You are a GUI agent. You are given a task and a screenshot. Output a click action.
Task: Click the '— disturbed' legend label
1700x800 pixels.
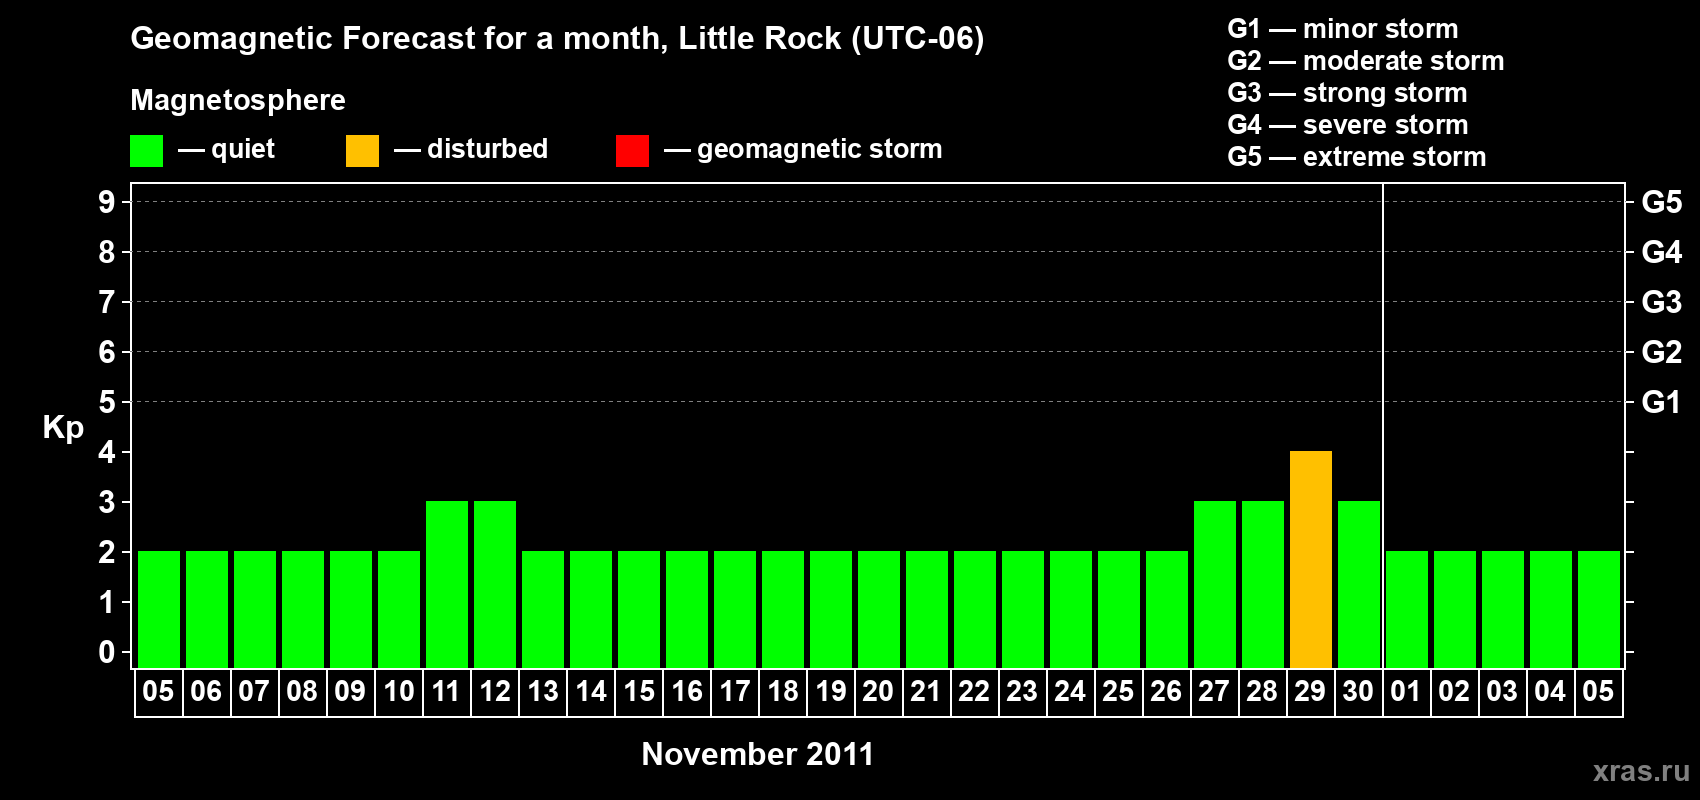(x=471, y=149)
